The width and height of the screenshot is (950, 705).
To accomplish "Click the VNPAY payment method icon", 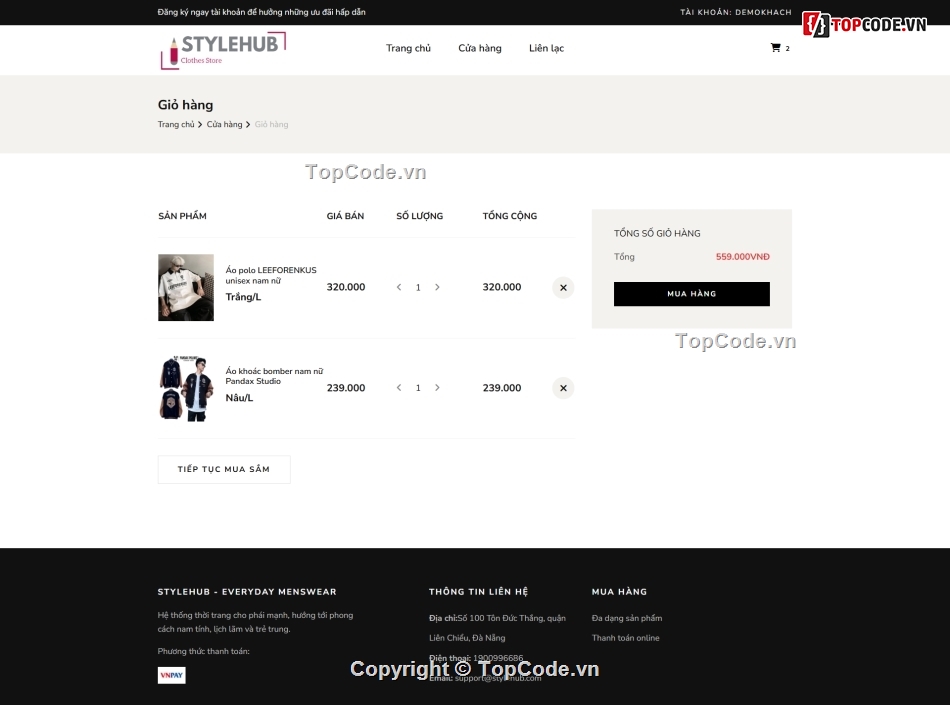I will [x=171, y=675].
